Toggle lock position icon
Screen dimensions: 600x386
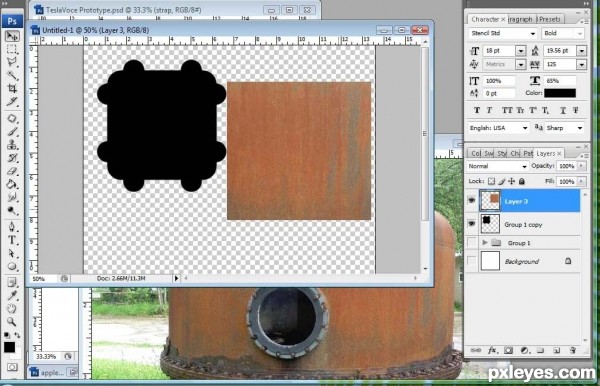pos(512,181)
